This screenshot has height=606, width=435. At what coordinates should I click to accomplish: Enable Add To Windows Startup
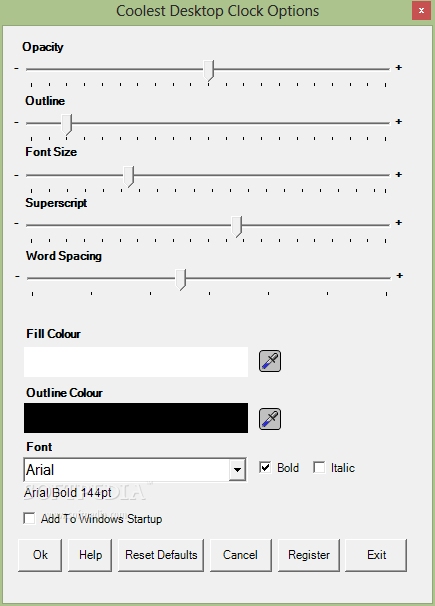(29, 518)
